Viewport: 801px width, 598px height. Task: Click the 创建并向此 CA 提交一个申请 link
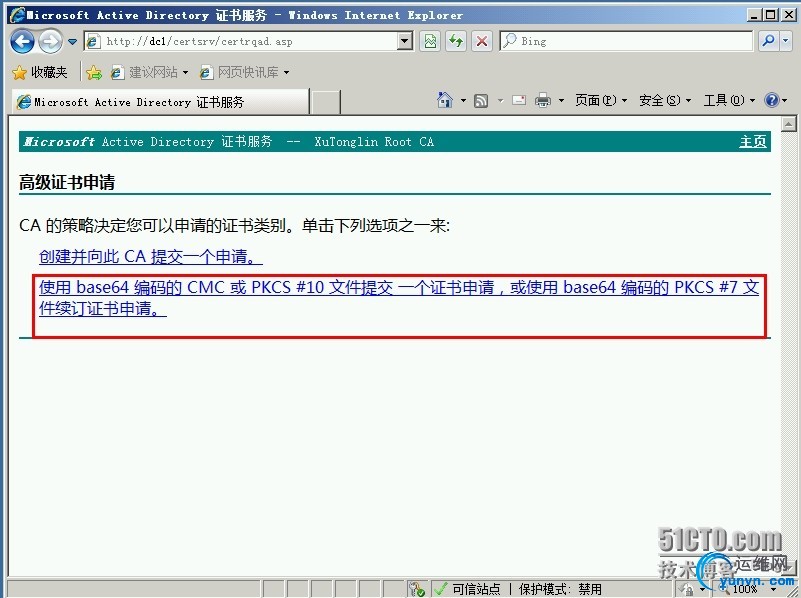pos(151,256)
